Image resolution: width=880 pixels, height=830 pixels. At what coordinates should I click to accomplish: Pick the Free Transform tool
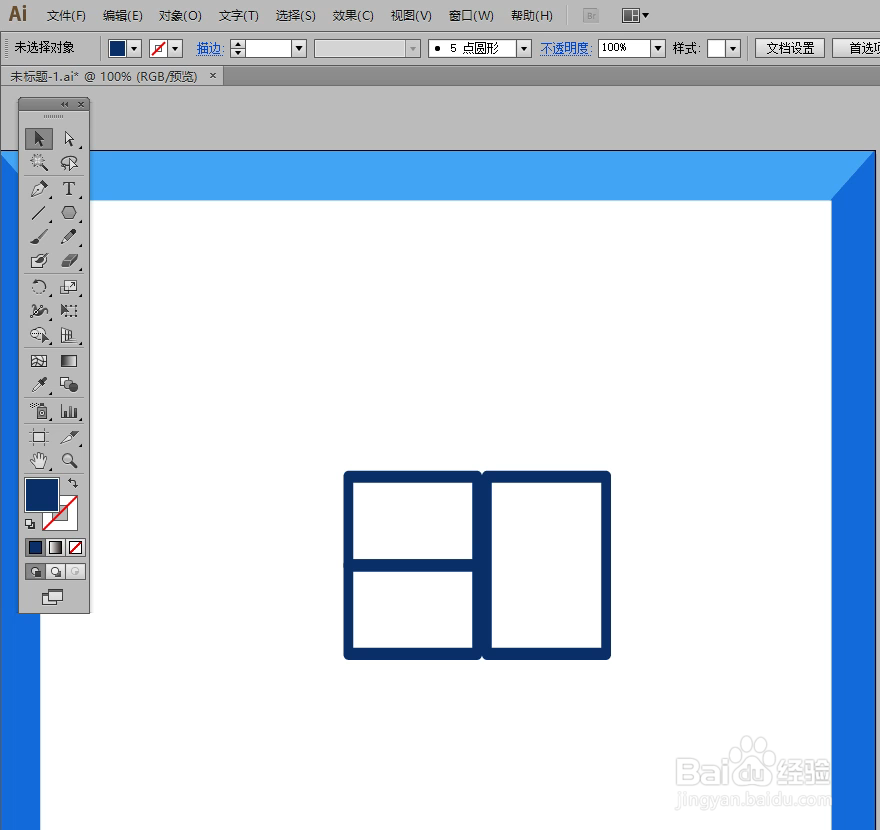[x=69, y=311]
